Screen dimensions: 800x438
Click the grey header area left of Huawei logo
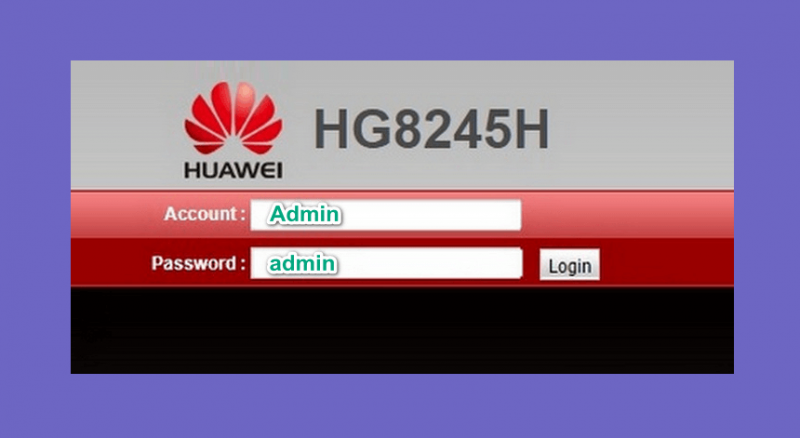[127, 125]
